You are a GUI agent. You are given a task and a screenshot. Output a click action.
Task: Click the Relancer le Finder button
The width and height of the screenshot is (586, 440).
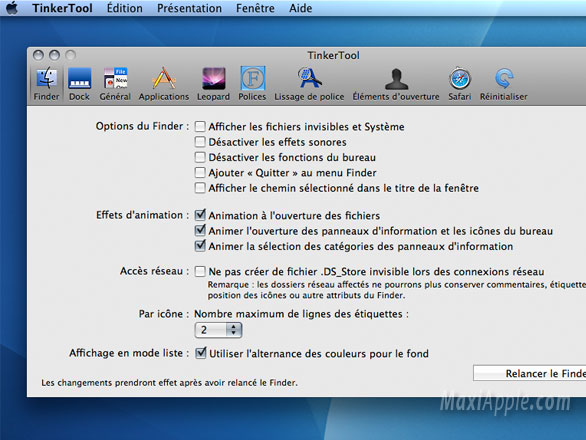(529, 373)
